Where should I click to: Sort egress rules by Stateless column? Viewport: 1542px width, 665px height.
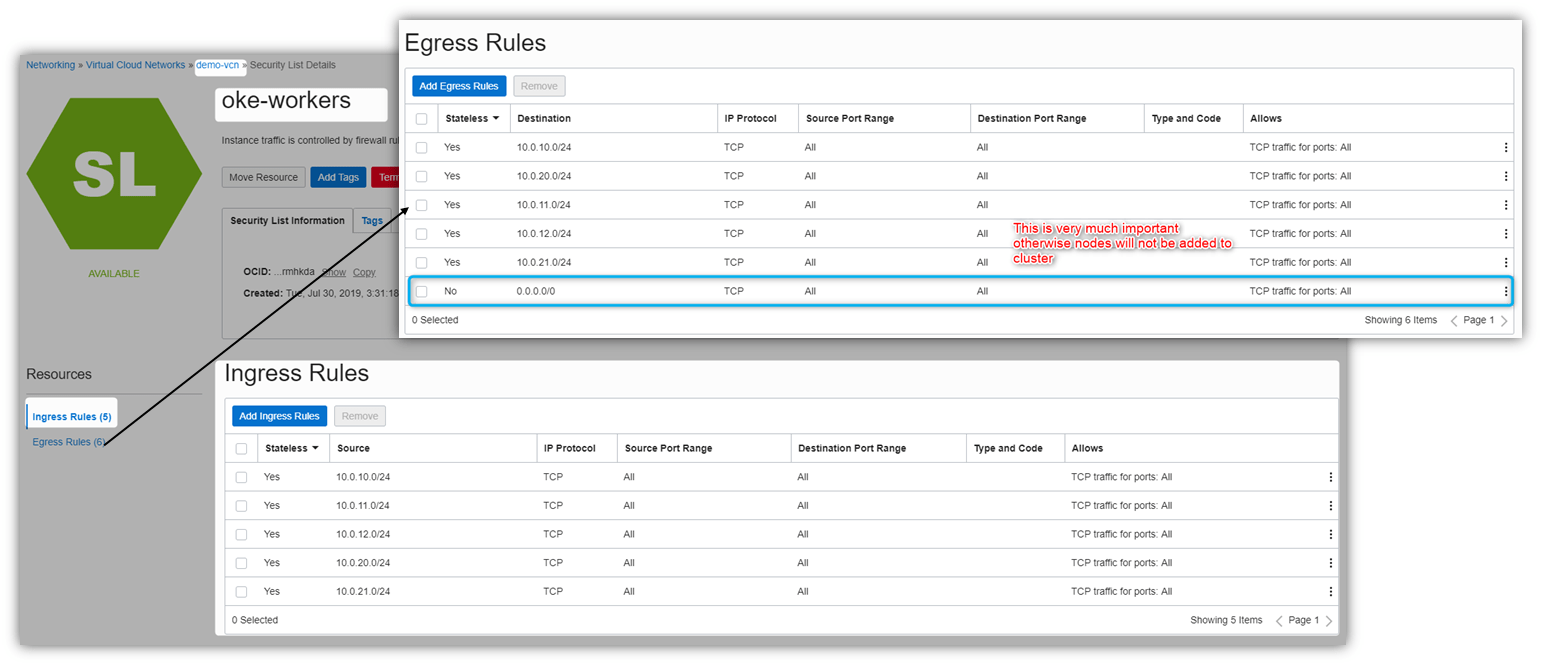click(472, 118)
